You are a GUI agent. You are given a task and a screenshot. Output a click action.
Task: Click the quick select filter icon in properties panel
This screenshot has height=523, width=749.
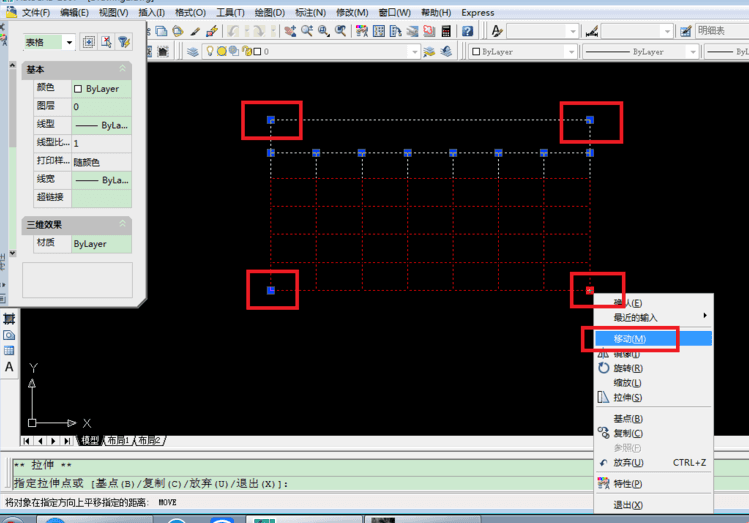click(x=124, y=42)
